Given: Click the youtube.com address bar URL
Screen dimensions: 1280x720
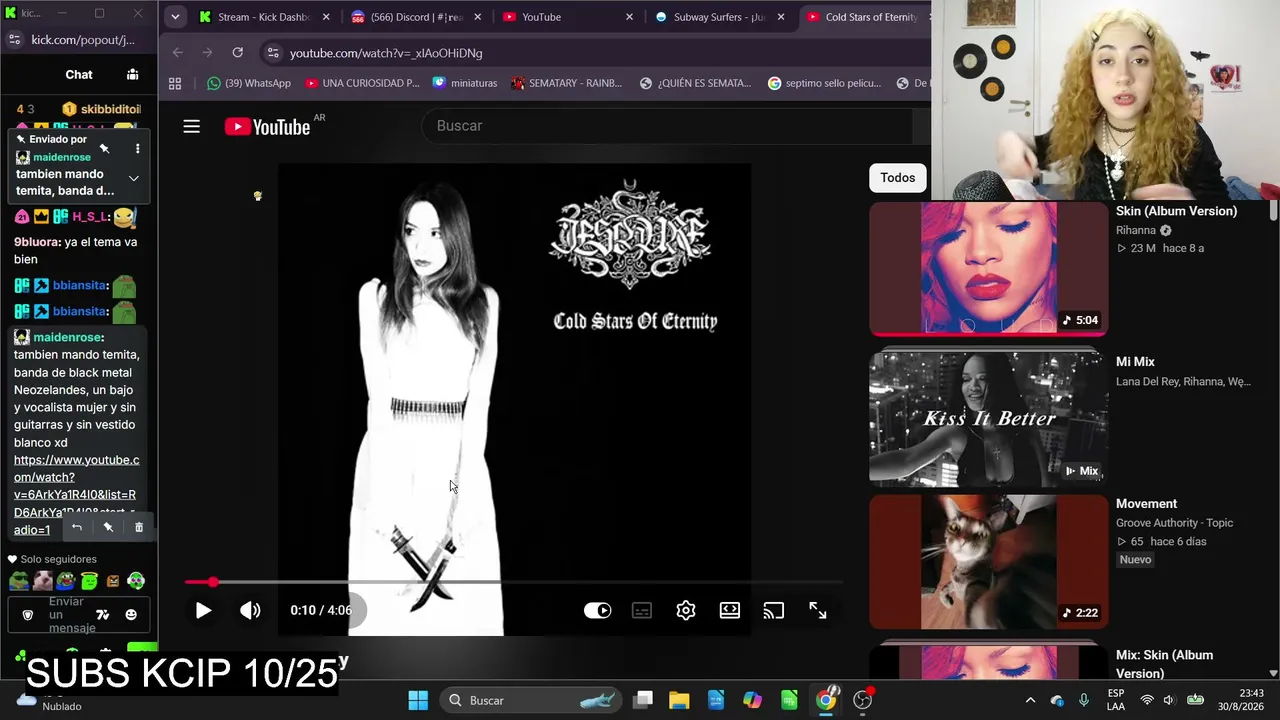Looking at the screenshot, I should pos(386,53).
